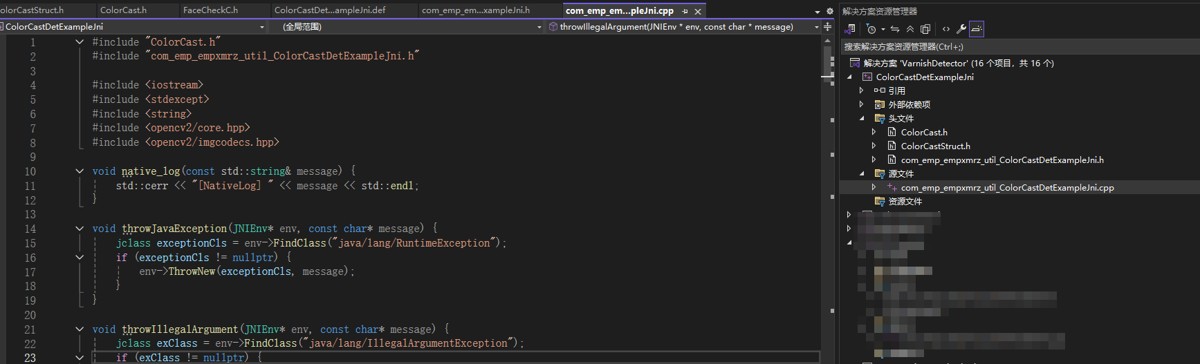Expand the ExampleJni.cpp tree node
Image resolution: width=1200 pixels, height=364 pixels.
coord(874,187)
